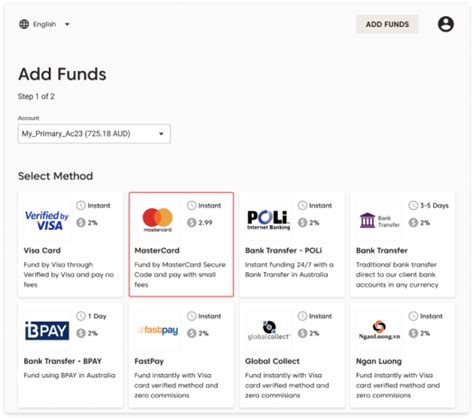Click the Bank Transfer 3-5 Days clock icon
Screen dimensions: 474x419
413,205
